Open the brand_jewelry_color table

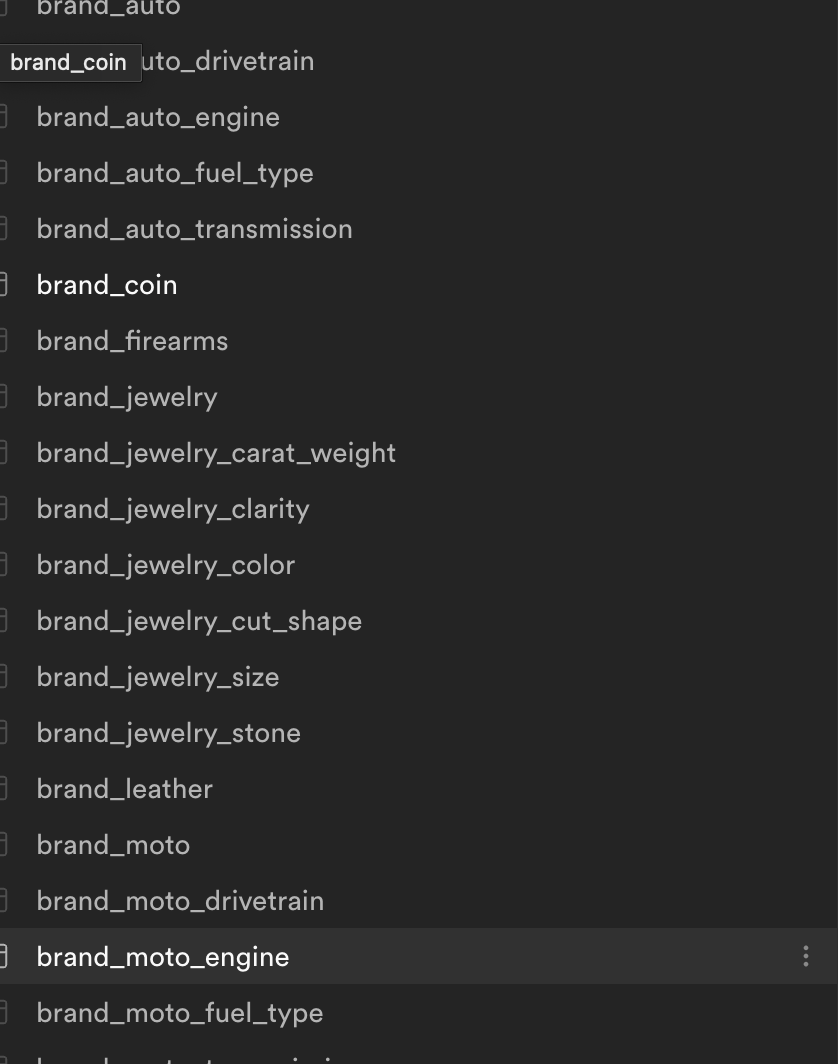coord(166,565)
